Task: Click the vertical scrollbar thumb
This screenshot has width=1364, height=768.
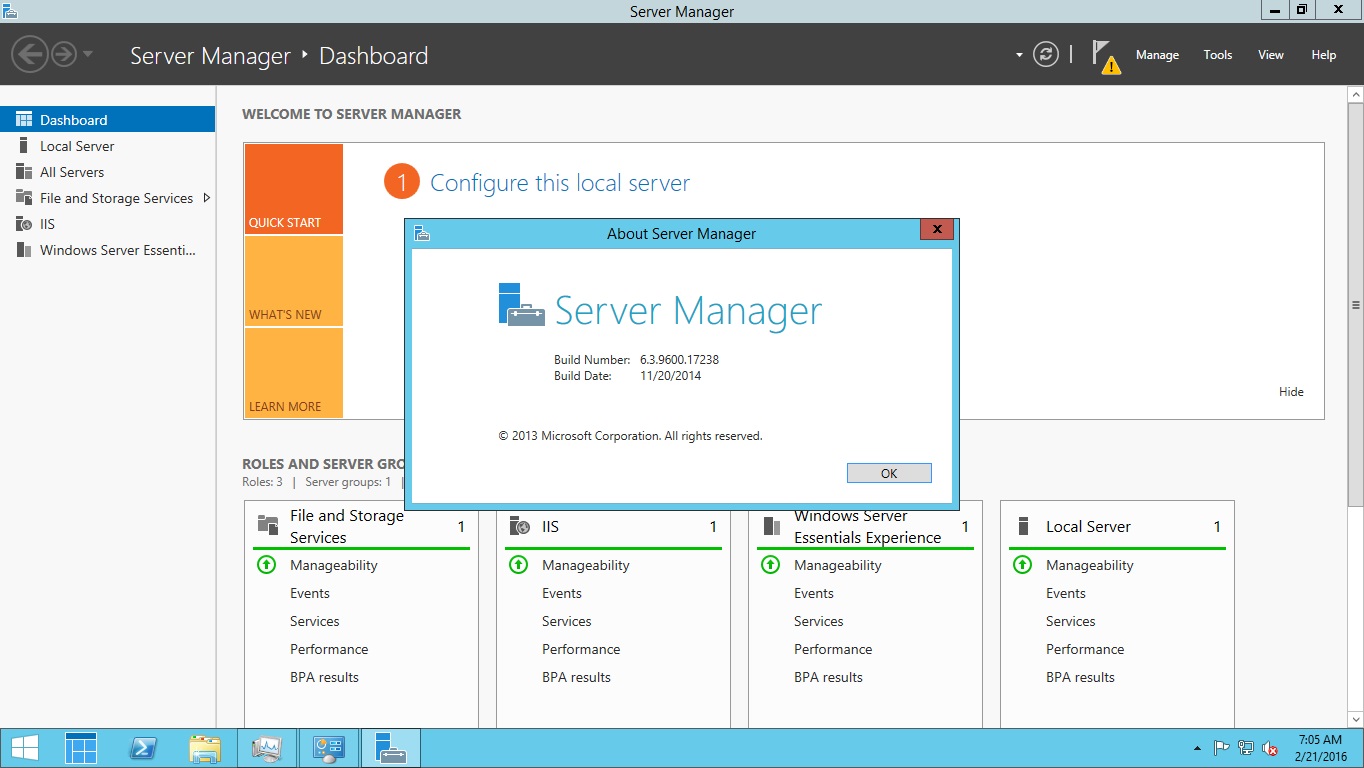Action: 1355,305
